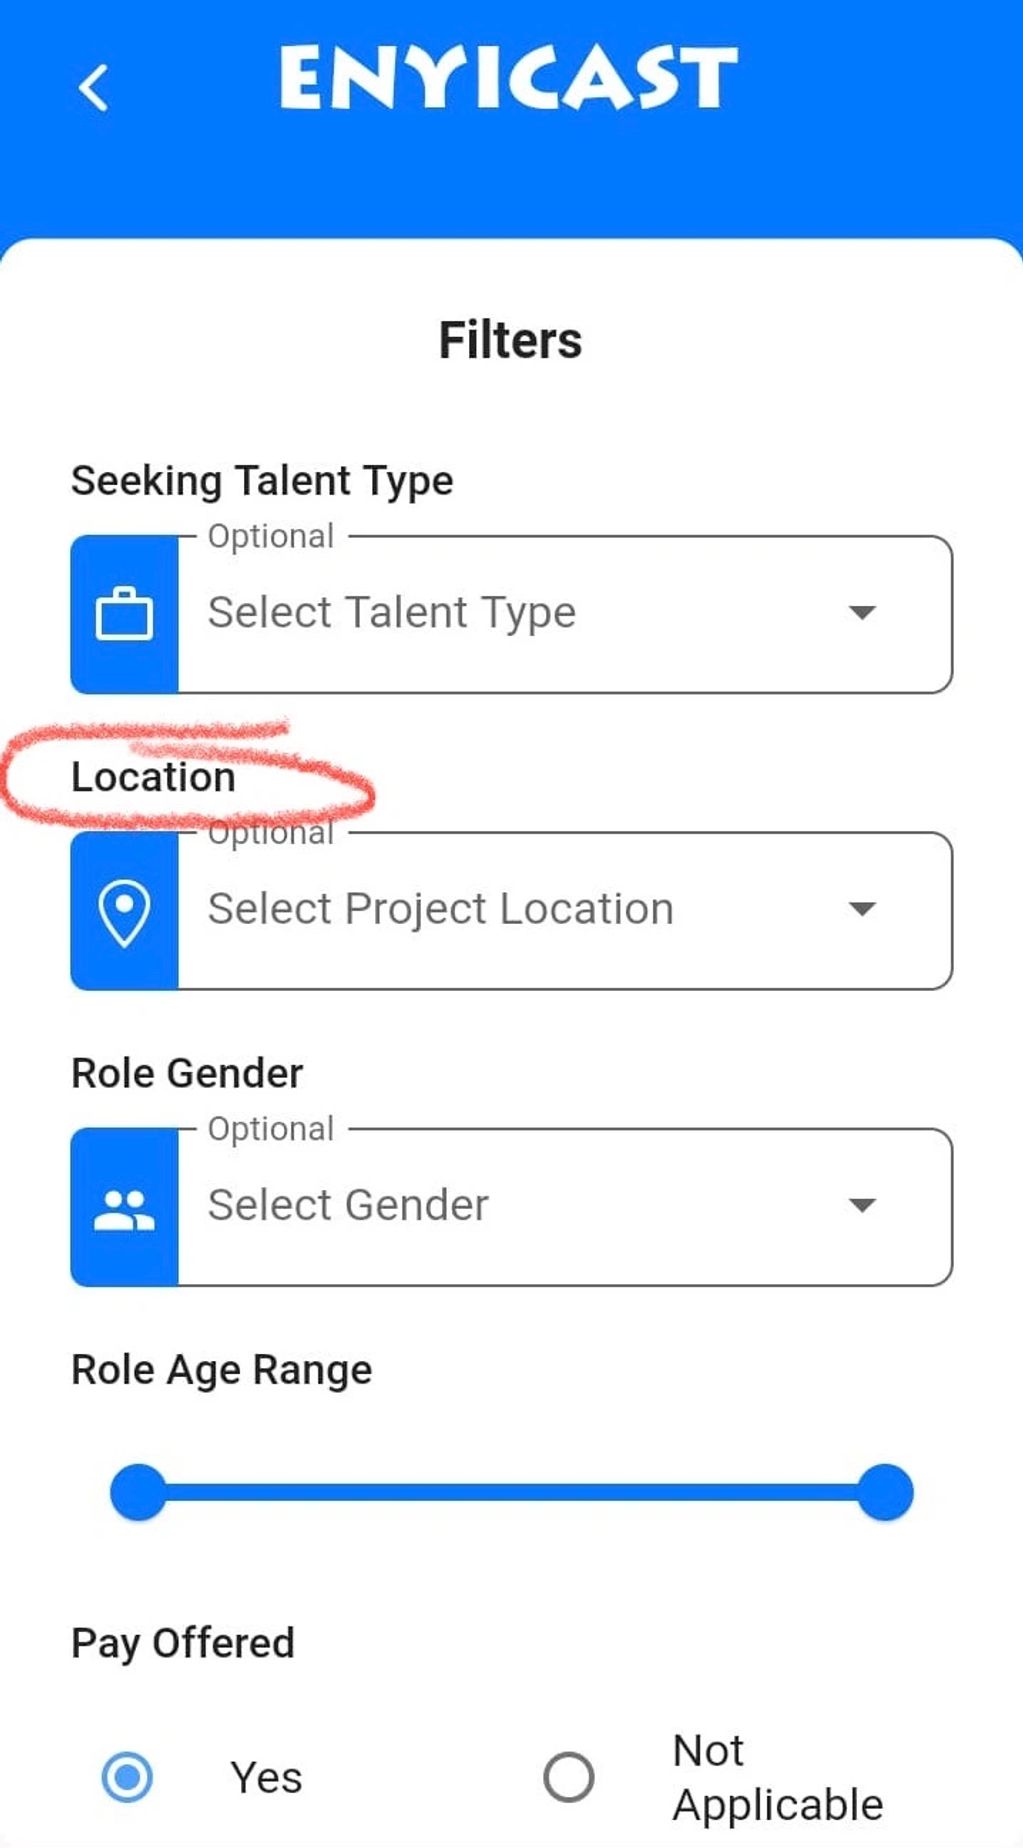Expand the Select Gender dropdown arrow
The width and height of the screenshot is (1023, 1848).
coord(861,1205)
